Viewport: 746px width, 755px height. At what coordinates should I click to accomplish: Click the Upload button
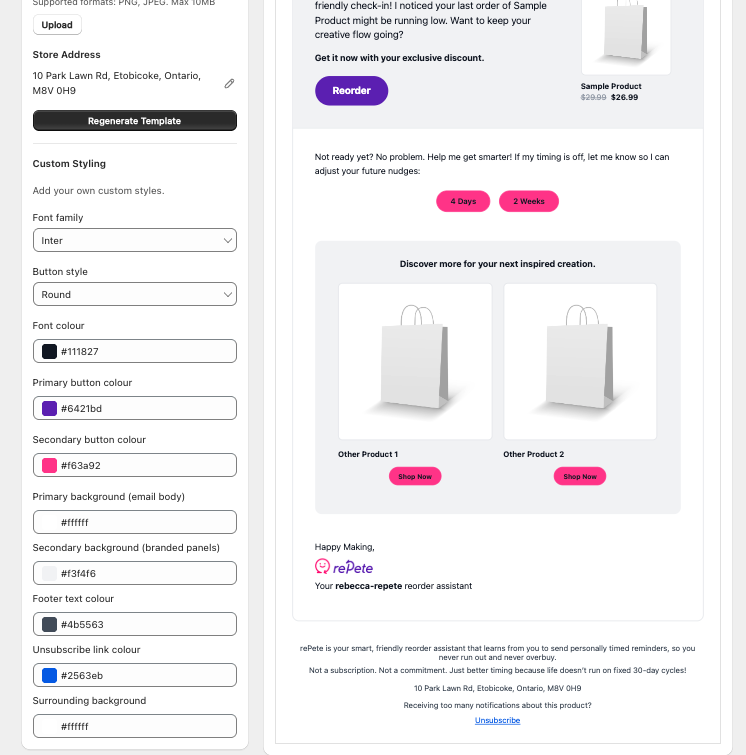click(57, 25)
